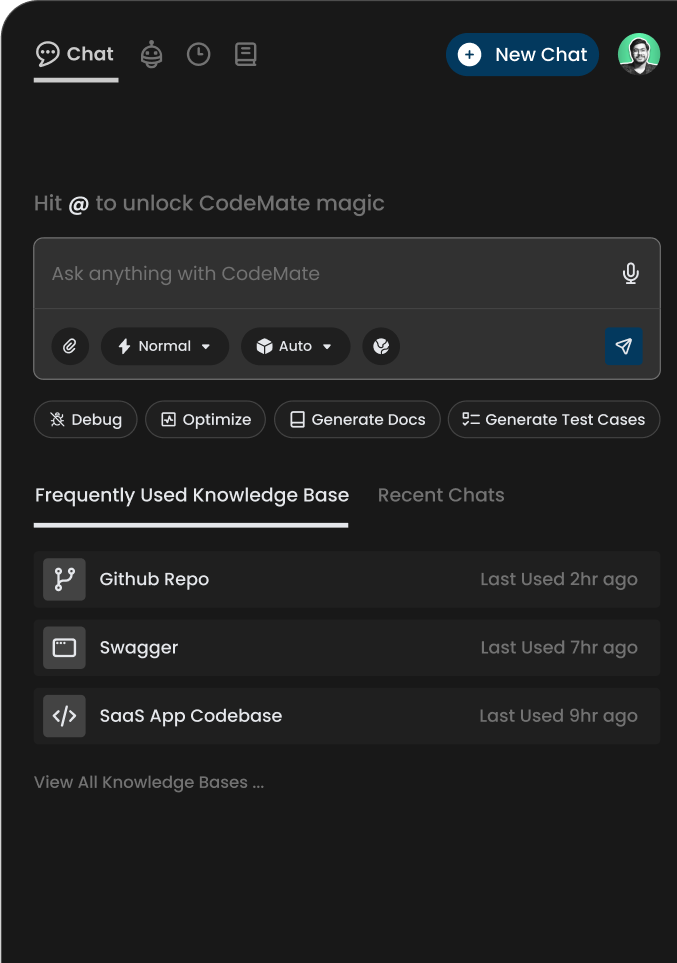Start a New Chat
Image resolution: width=677 pixels, height=963 pixels.
tap(522, 54)
